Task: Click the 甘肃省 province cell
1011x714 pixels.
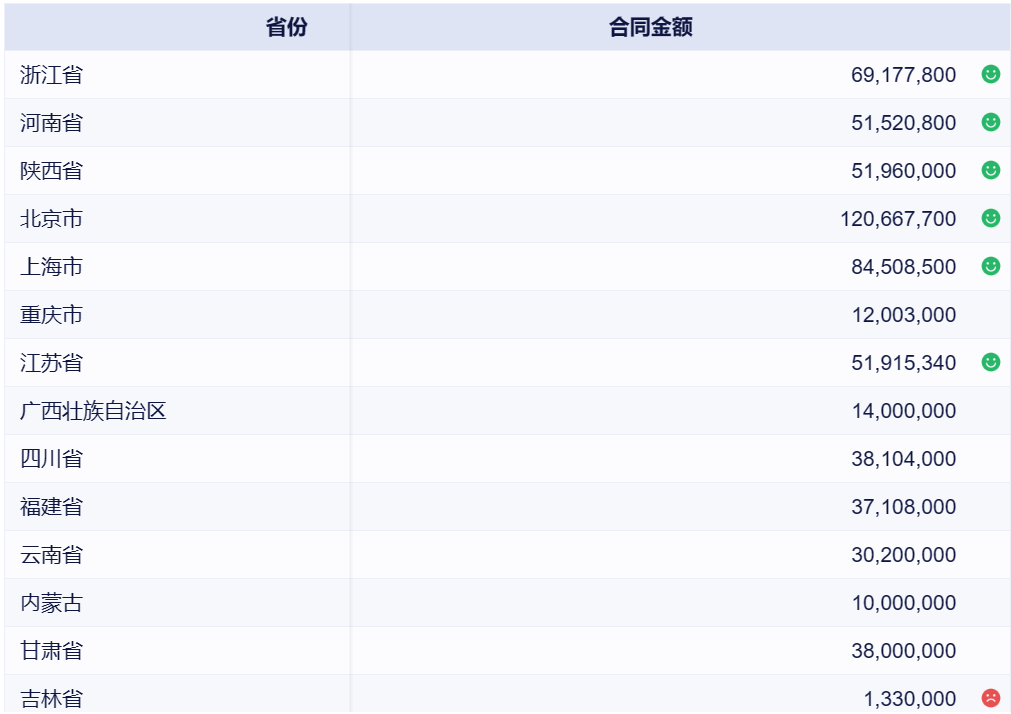Action: tap(52, 651)
